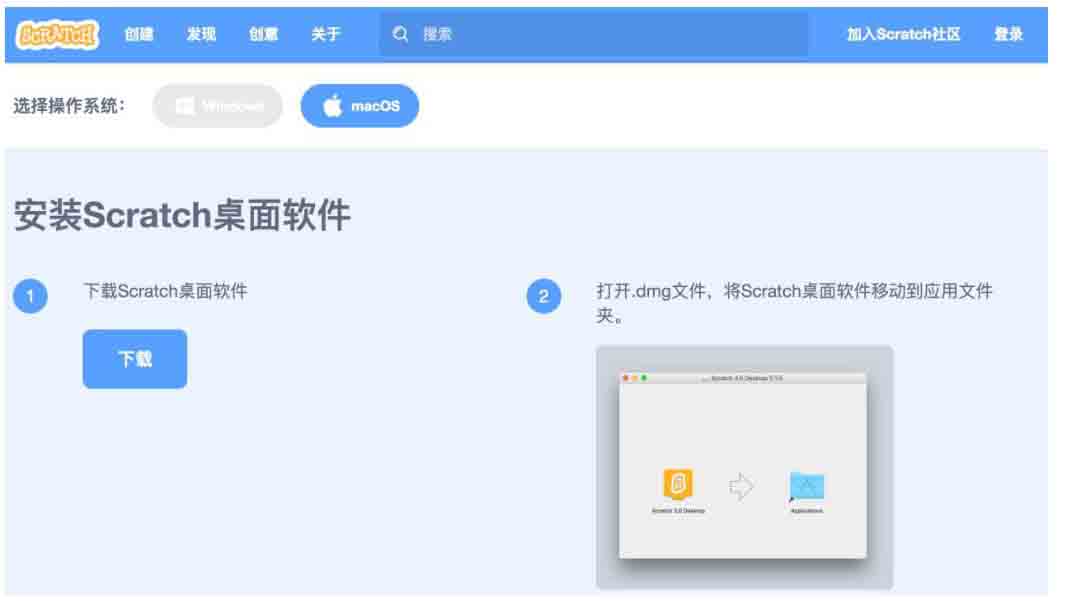Click the 安装Scratch桌面软件 heading
This screenshot has width=1066, height=601.
[x=182, y=216]
